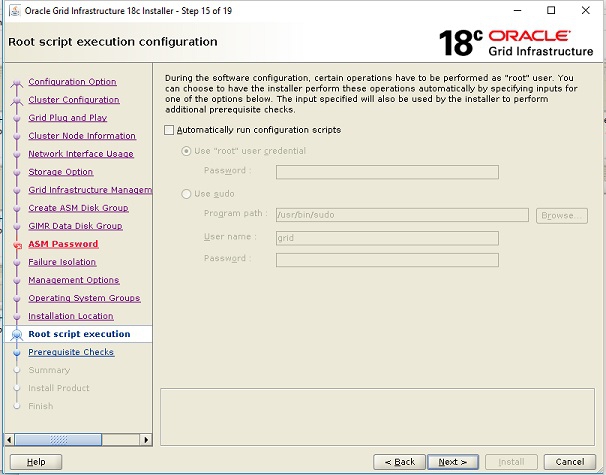Click steps panel right scroll arrow
The width and height of the screenshot is (606, 475).
146,440
